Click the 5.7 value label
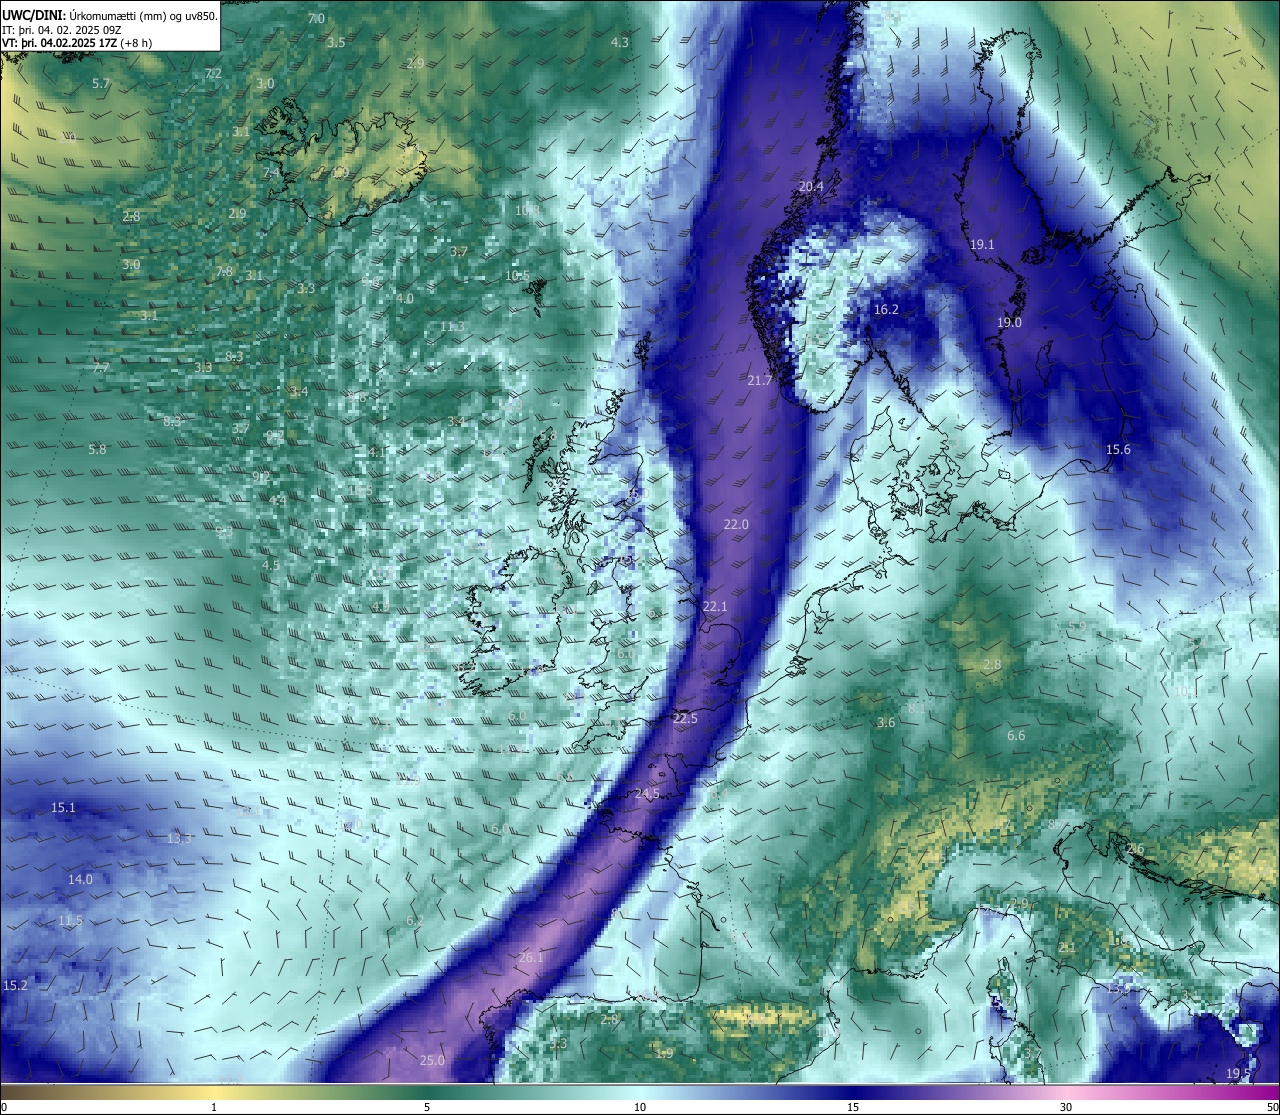This screenshot has height=1115, width=1280. pos(101,84)
